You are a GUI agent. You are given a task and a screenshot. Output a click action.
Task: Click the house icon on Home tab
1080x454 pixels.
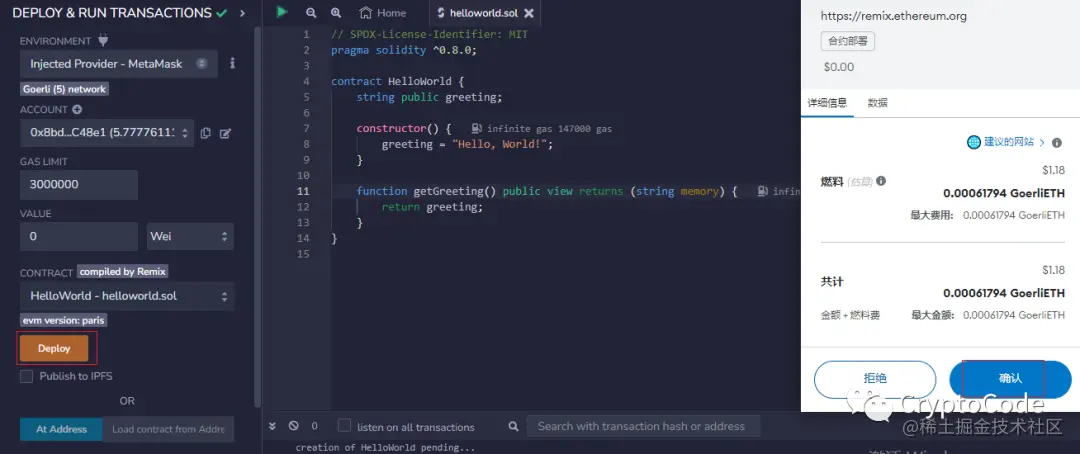click(x=366, y=13)
